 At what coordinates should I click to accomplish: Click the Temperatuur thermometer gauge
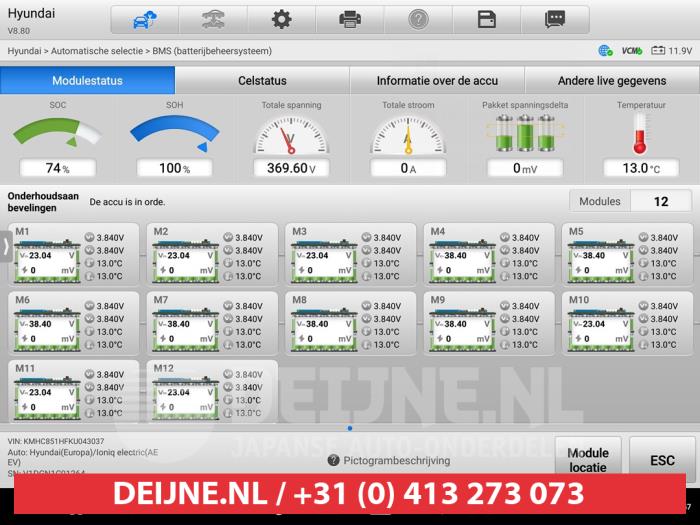(641, 140)
